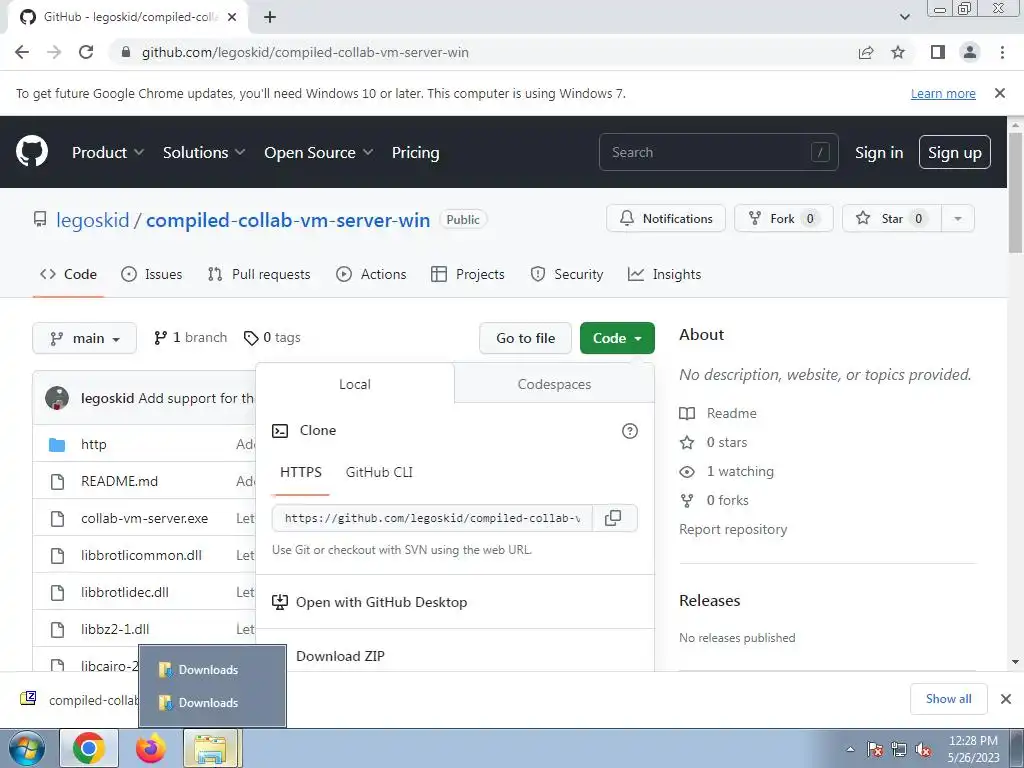Show hidden tray icons arrow
The image size is (1024, 768).
[x=850, y=750]
